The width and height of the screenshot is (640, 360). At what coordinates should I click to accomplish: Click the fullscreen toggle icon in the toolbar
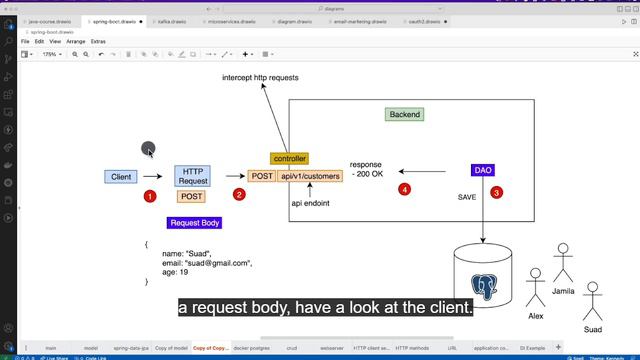click(x=636, y=54)
